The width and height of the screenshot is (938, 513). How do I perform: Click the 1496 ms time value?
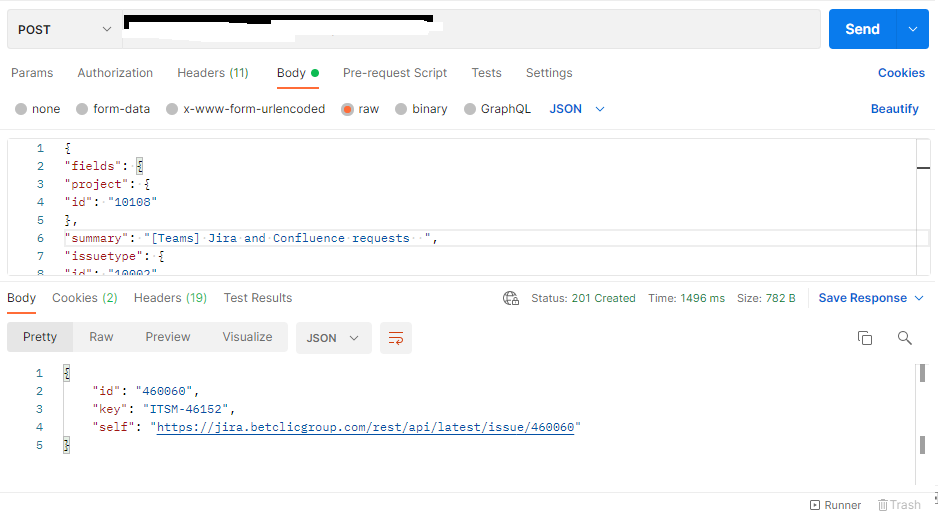point(702,298)
